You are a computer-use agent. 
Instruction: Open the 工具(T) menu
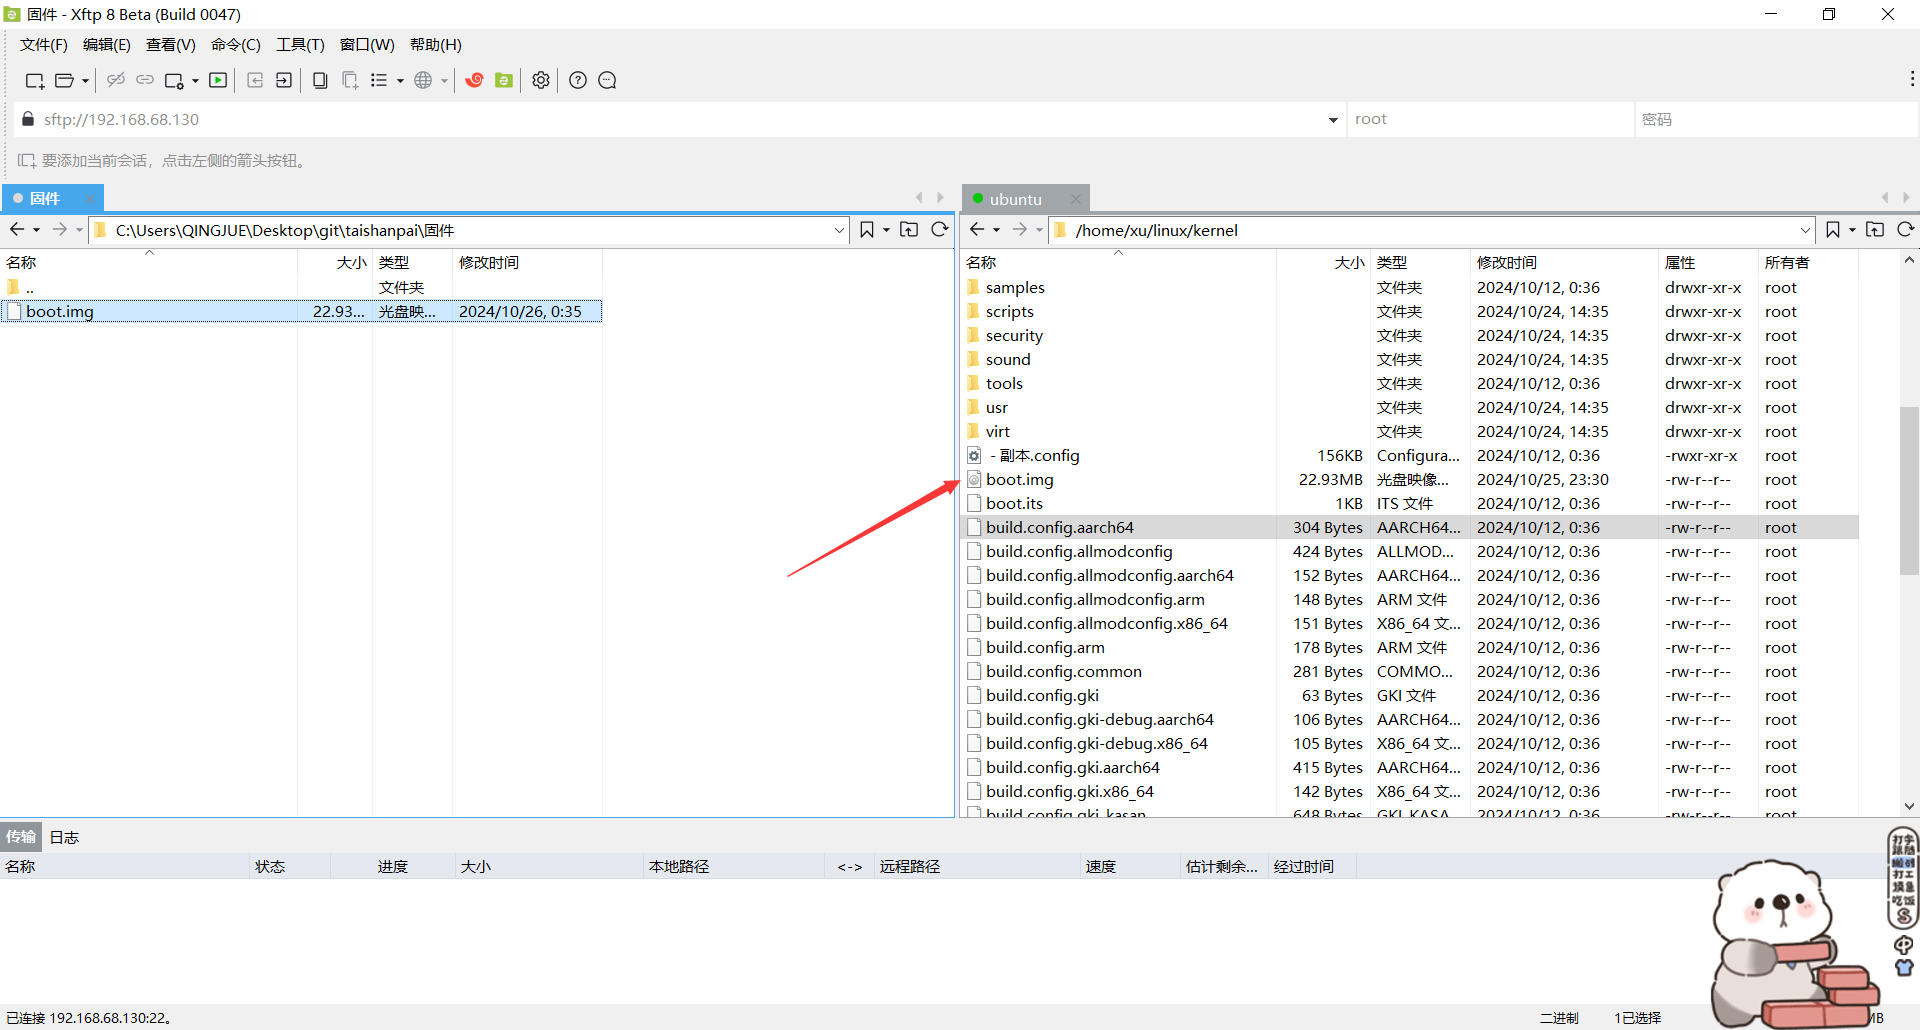[300, 45]
